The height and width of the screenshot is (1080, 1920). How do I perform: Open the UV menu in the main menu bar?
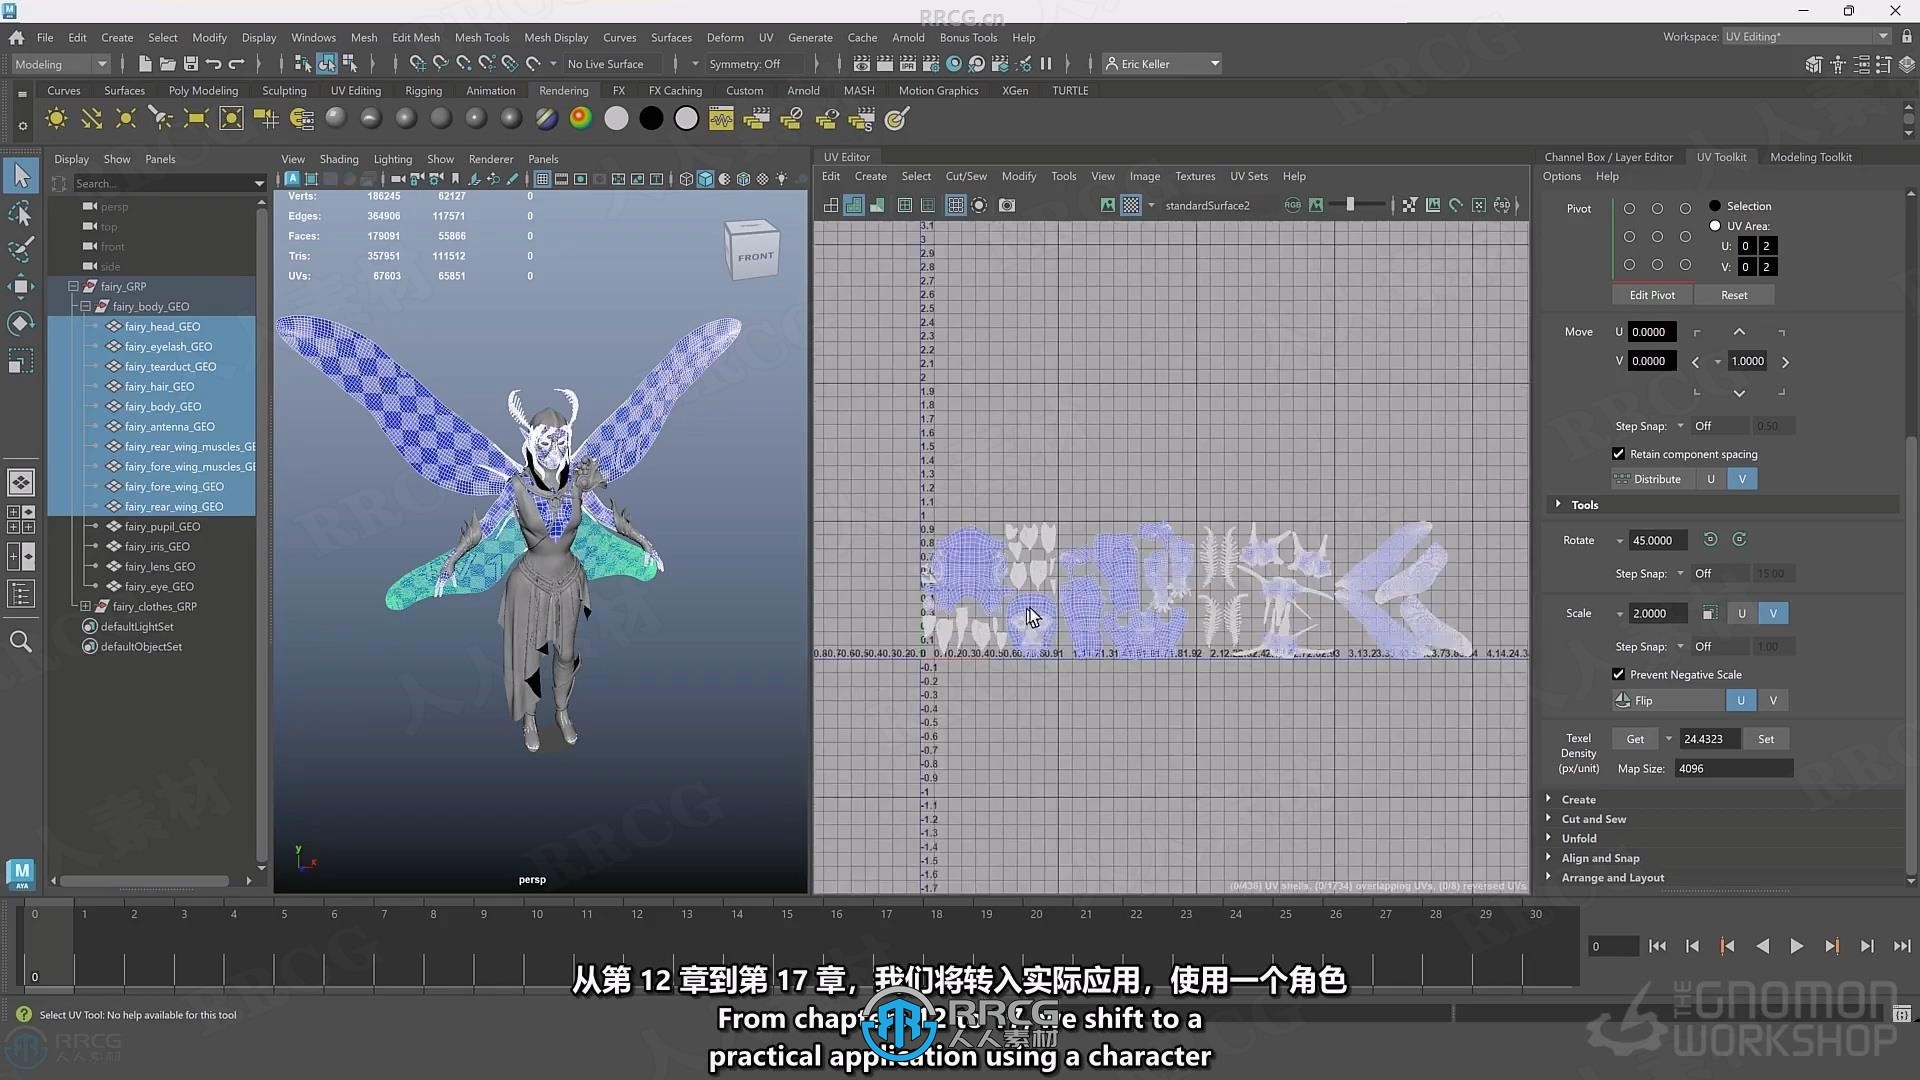click(x=766, y=37)
